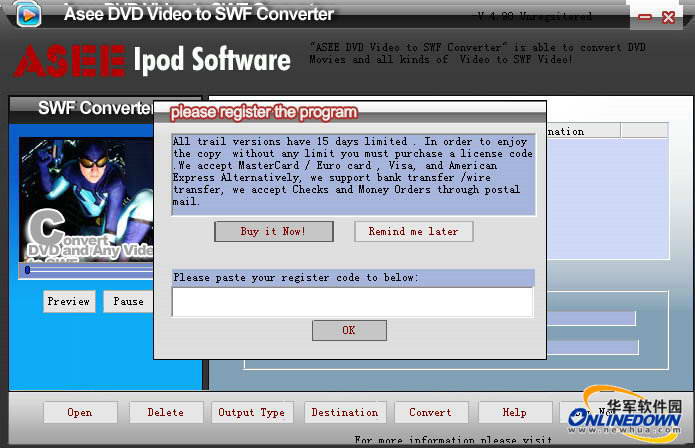Viewport: 695px width, 448px height.
Task: Confirm registration with OK button
Action: 349,330
